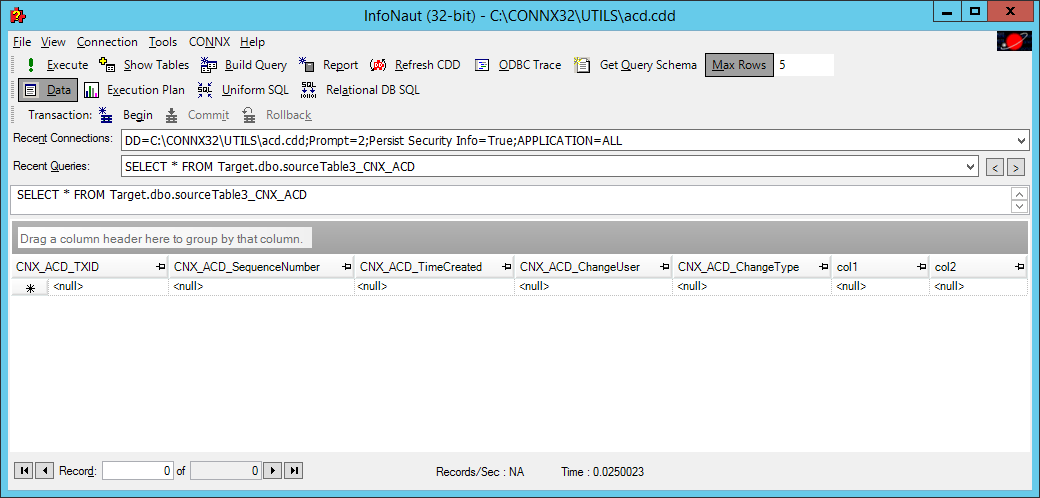Pin the CNX_ACD_ChangeUser column

pyautogui.click(x=665, y=267)
